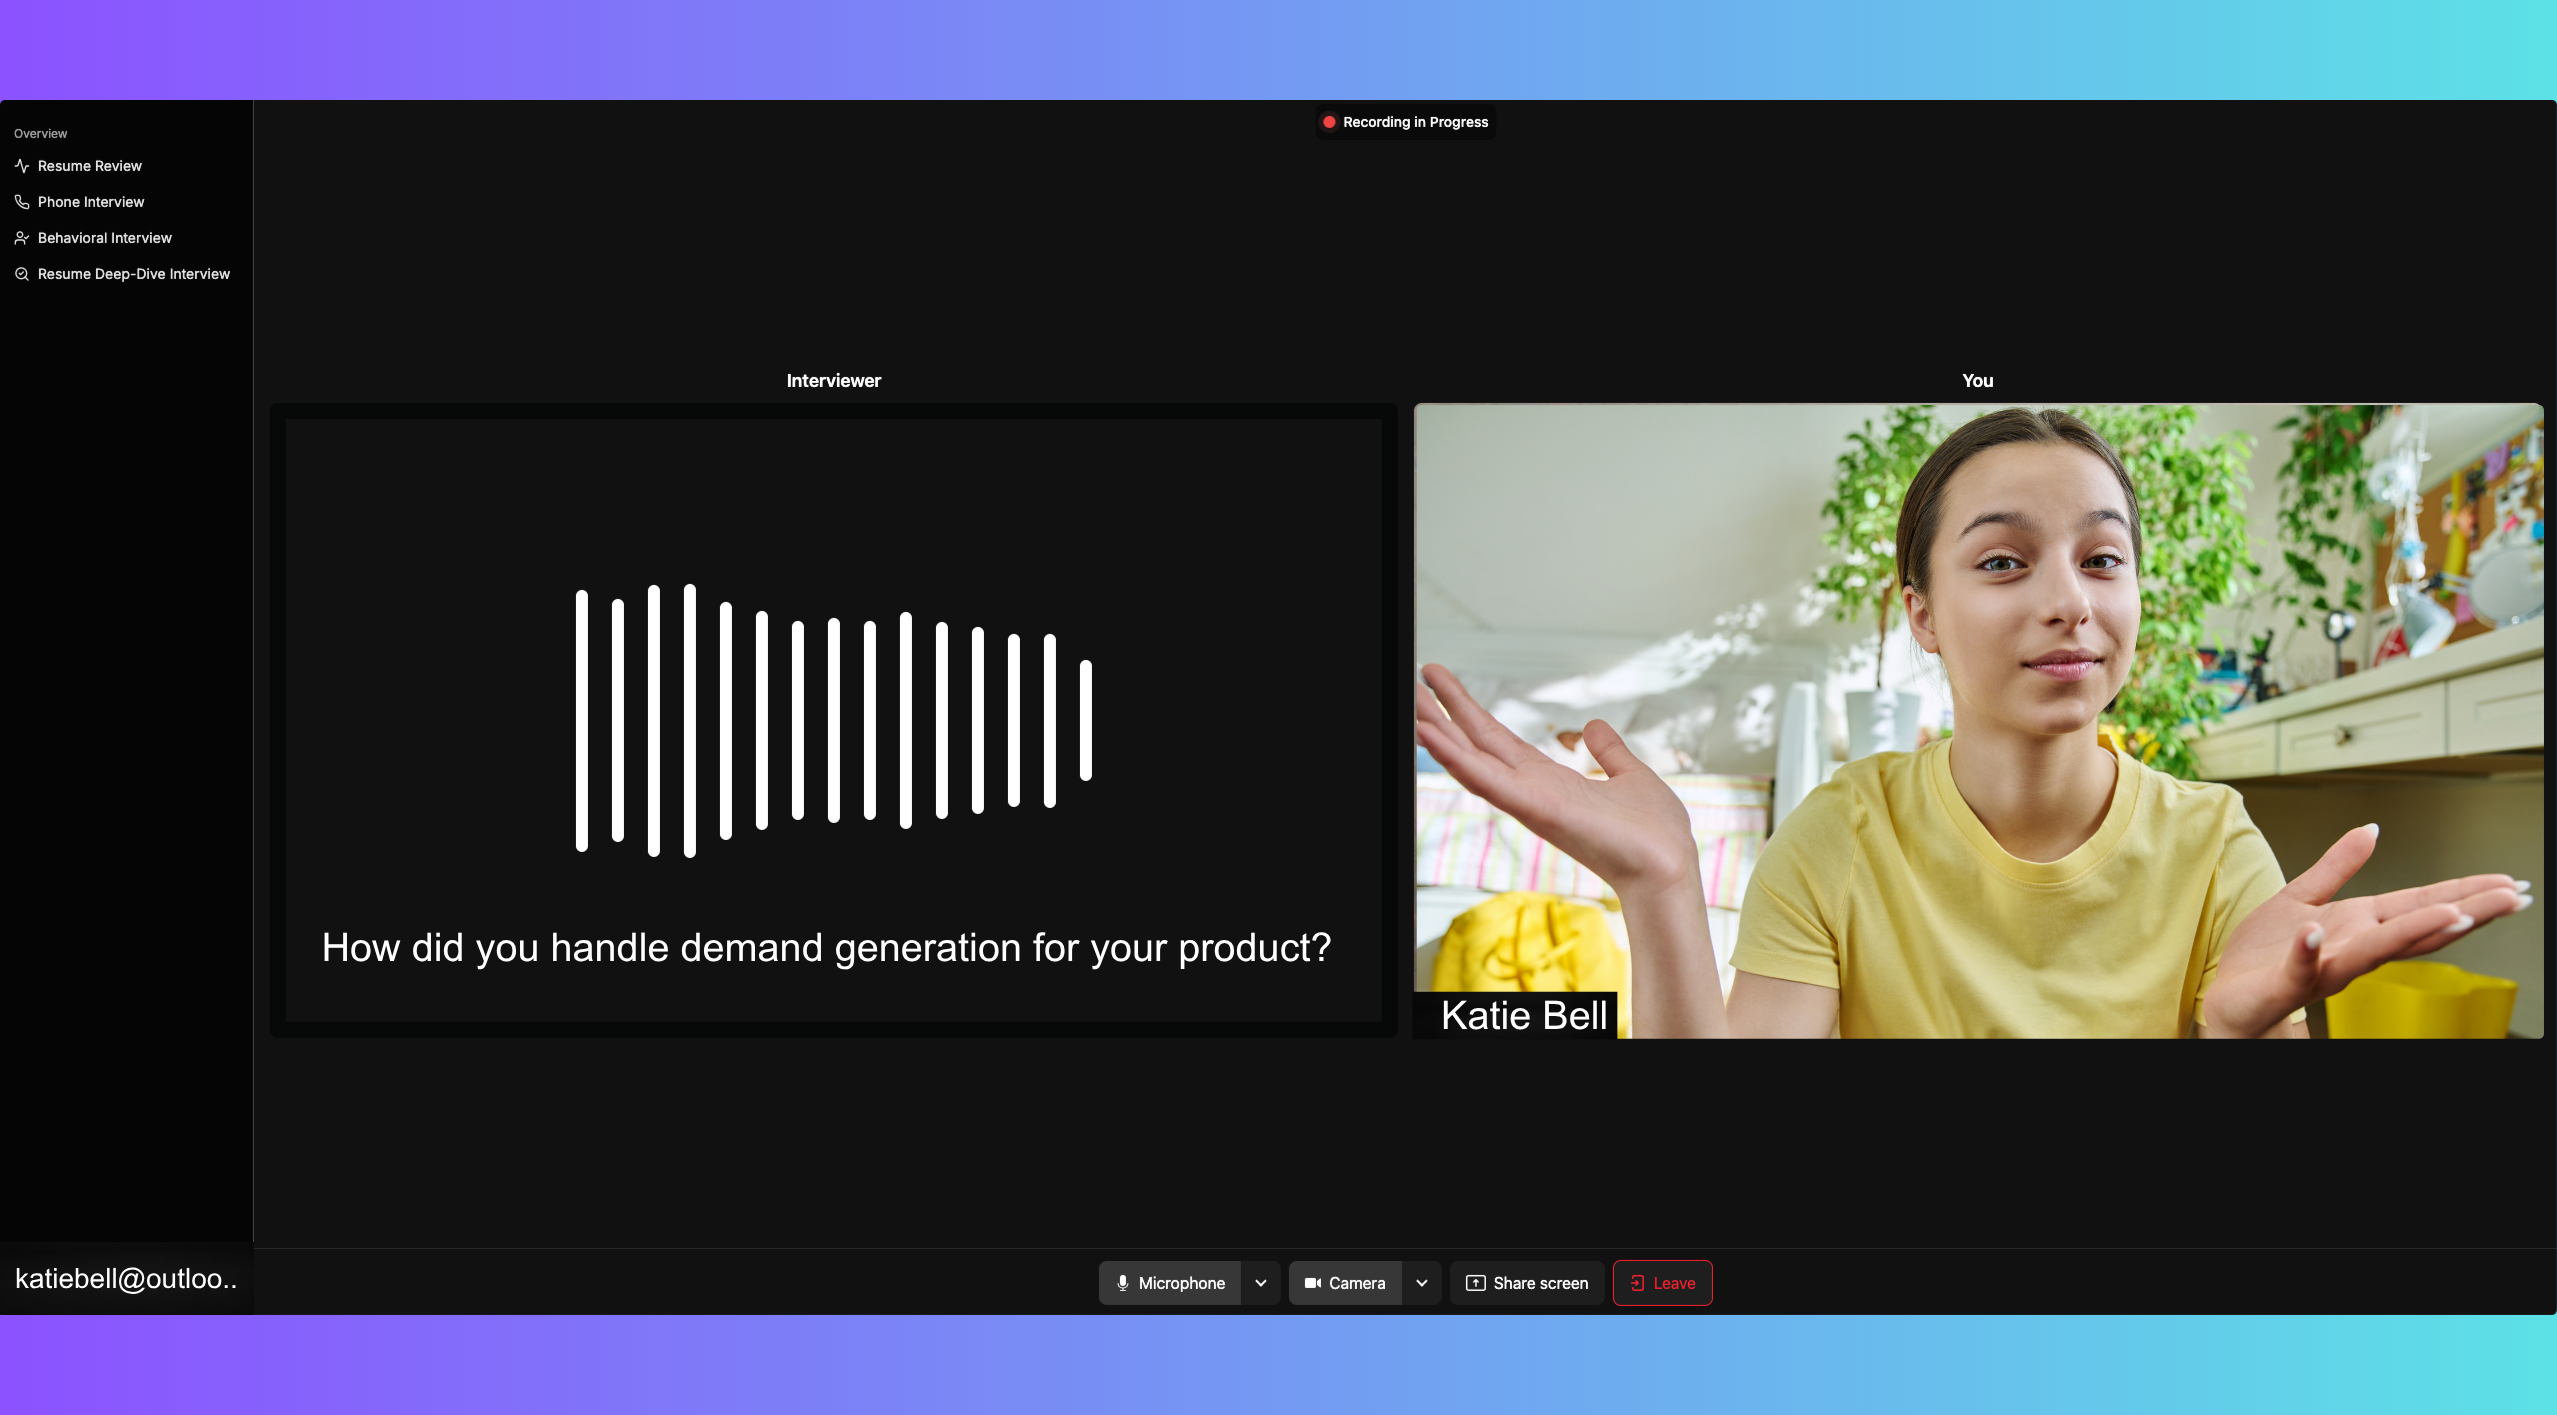The width and height of the screenshot is (2557, 1415).
Task: Expand the microphone device dropdown chevron
Action: tap(1261, 1283)
